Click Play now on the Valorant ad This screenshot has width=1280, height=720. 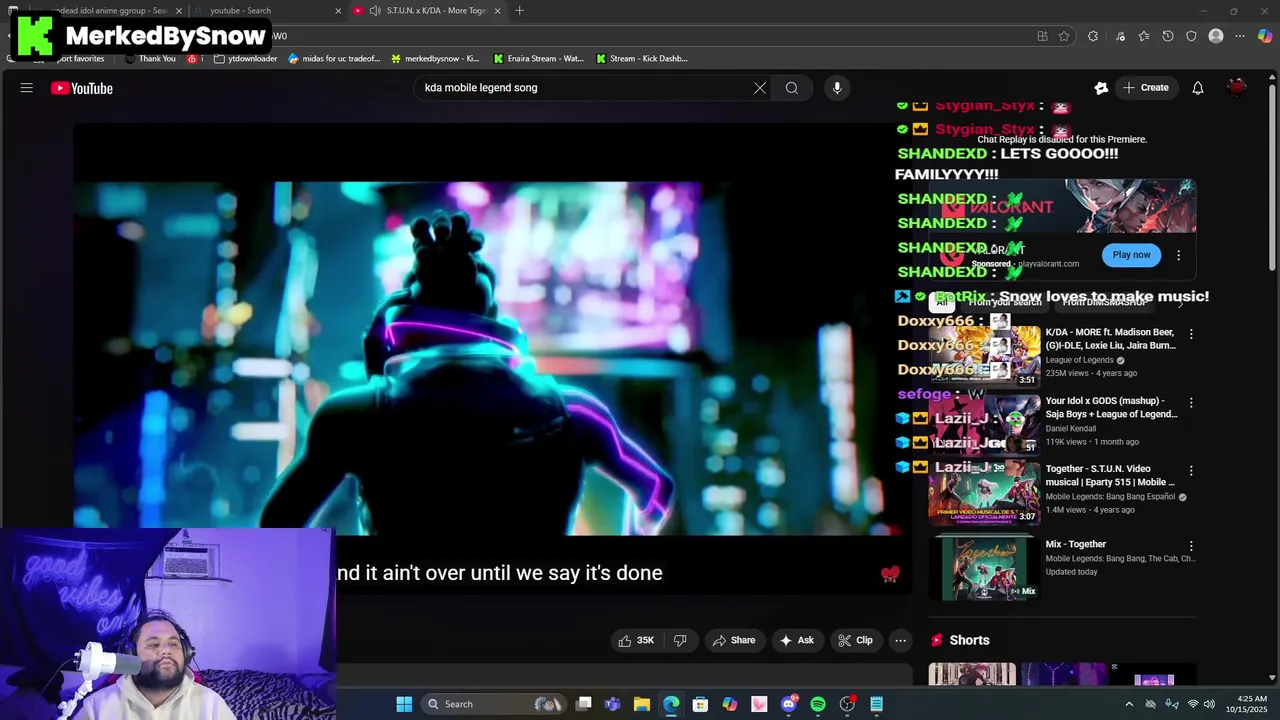pyautogui.click(x=1132, y=255)
